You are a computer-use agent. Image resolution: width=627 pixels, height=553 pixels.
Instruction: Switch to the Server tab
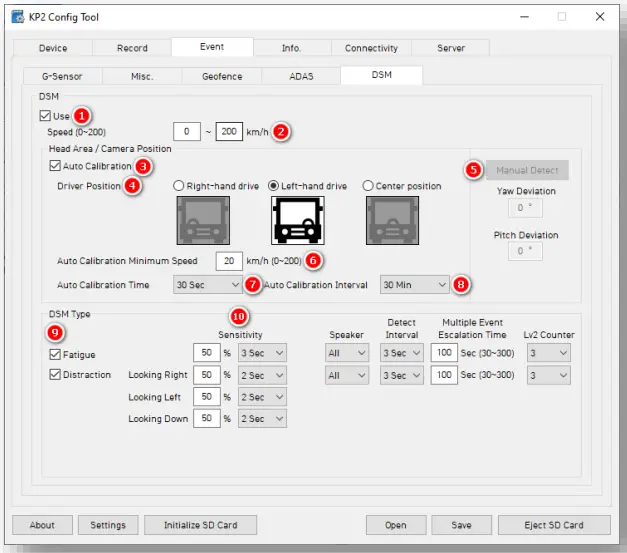451,48
